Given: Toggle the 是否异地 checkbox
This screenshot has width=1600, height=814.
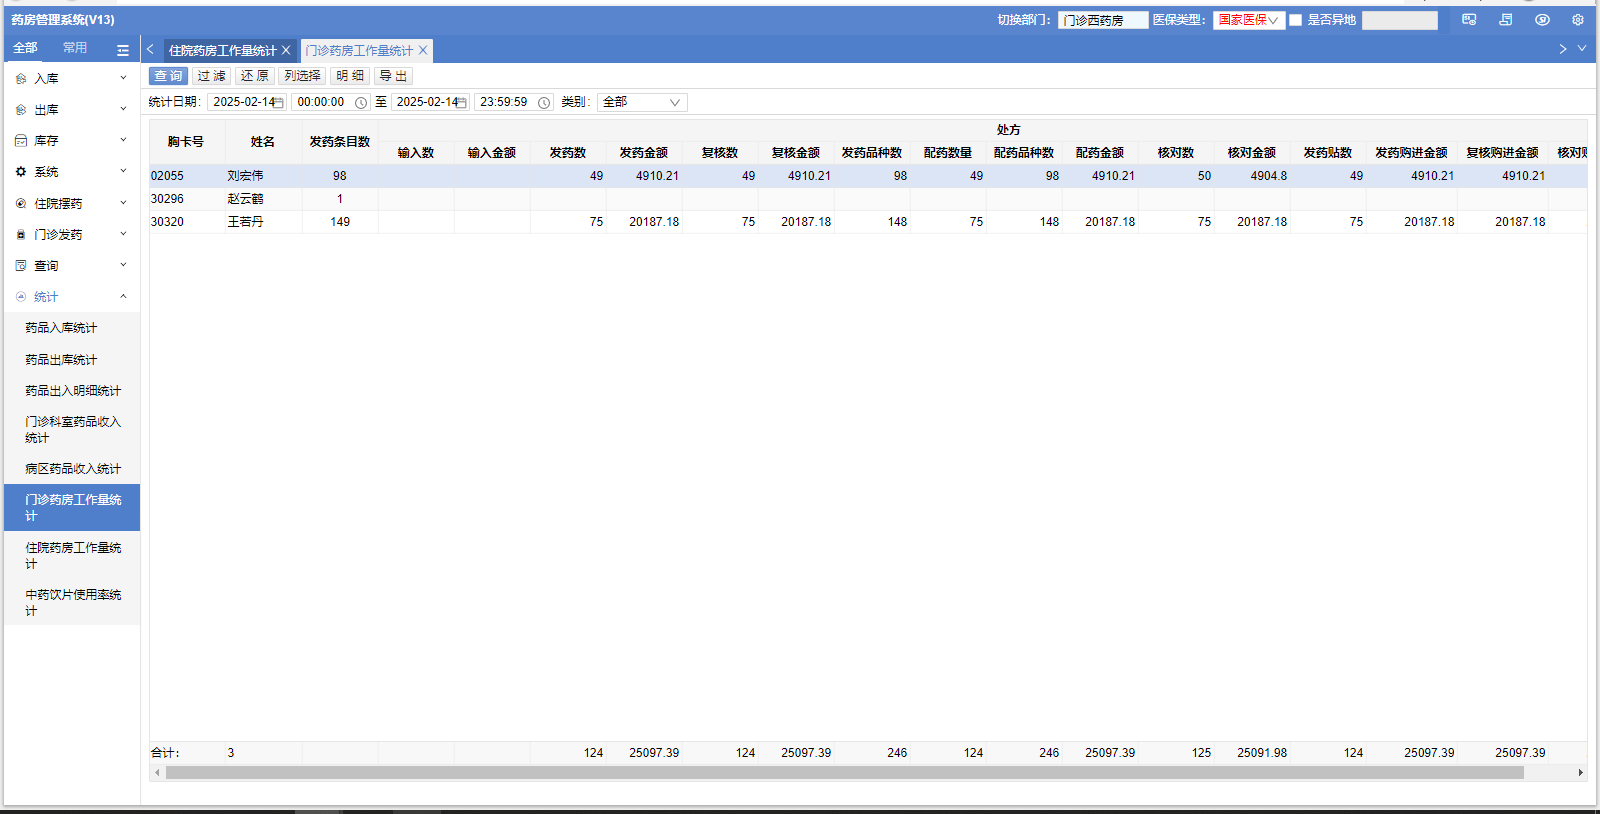Looking at the screenshot, I should pyautogui.click(x=1296, y=20).
